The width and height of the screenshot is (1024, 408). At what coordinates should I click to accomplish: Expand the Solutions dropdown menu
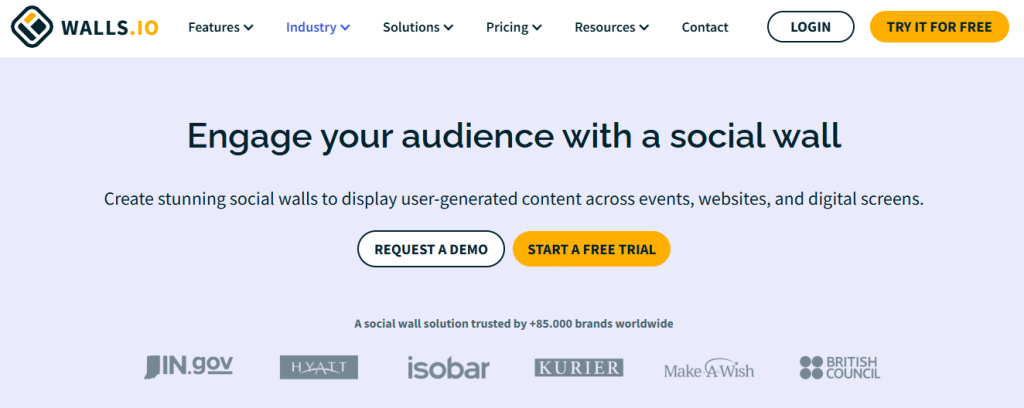coord(417,27)
